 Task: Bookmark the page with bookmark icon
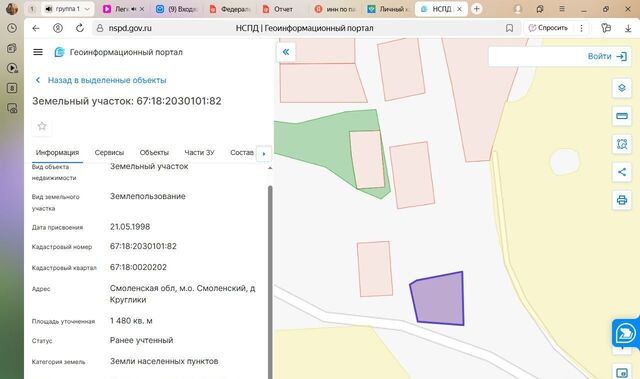coord(509,28)
